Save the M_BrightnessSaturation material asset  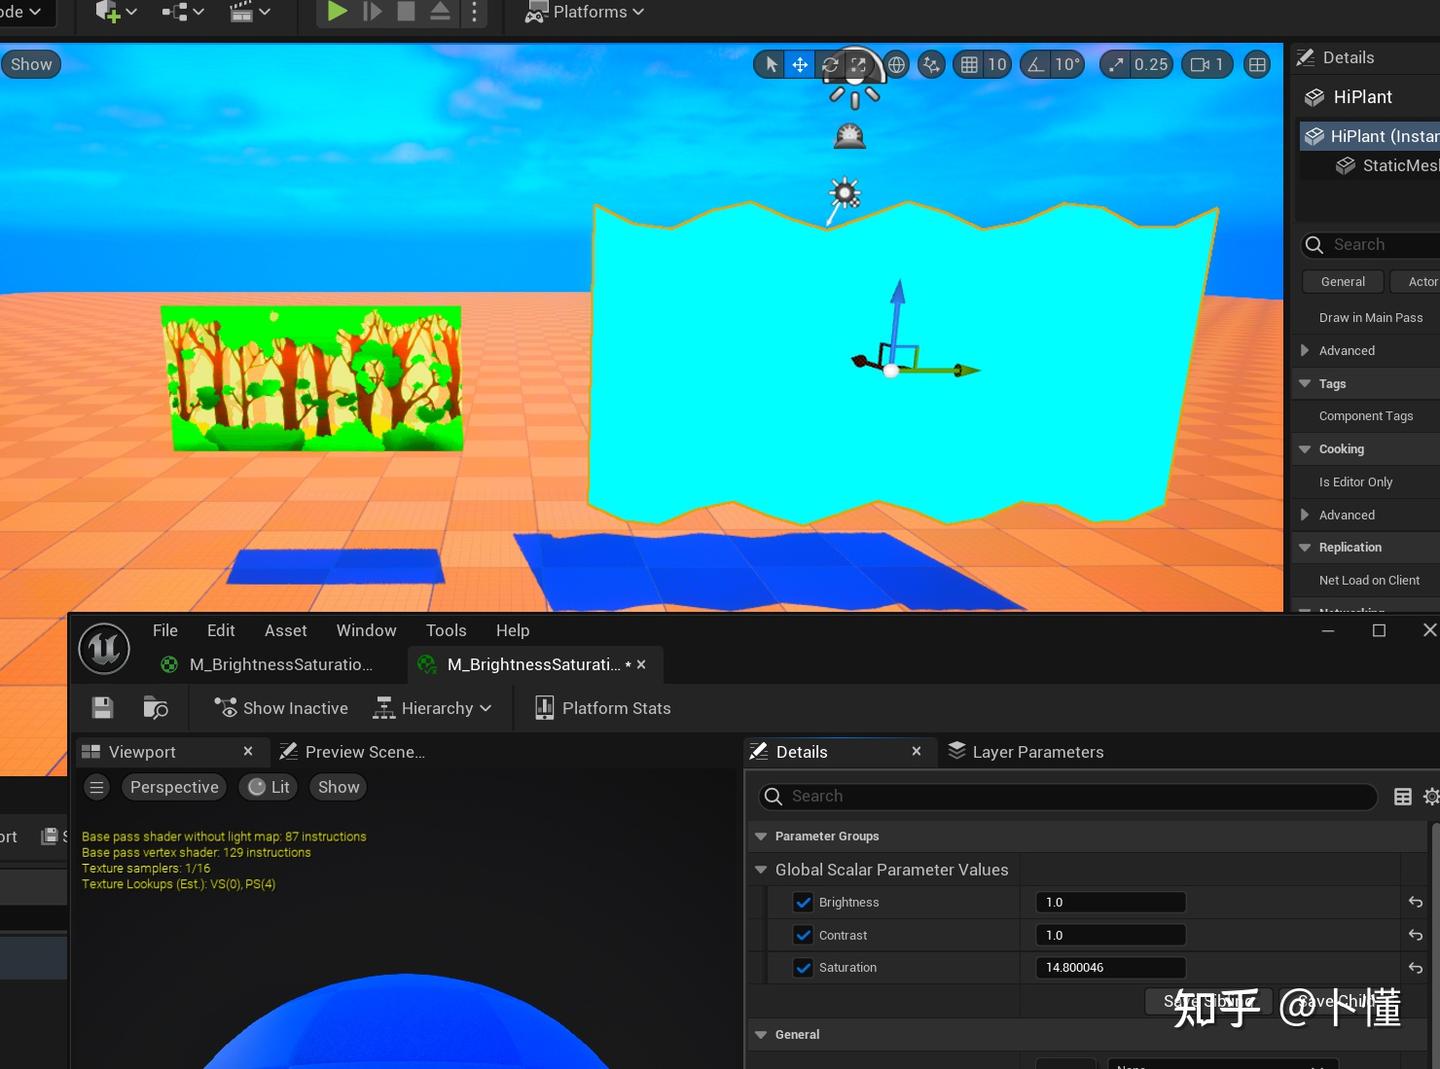[x=102, y=707]
